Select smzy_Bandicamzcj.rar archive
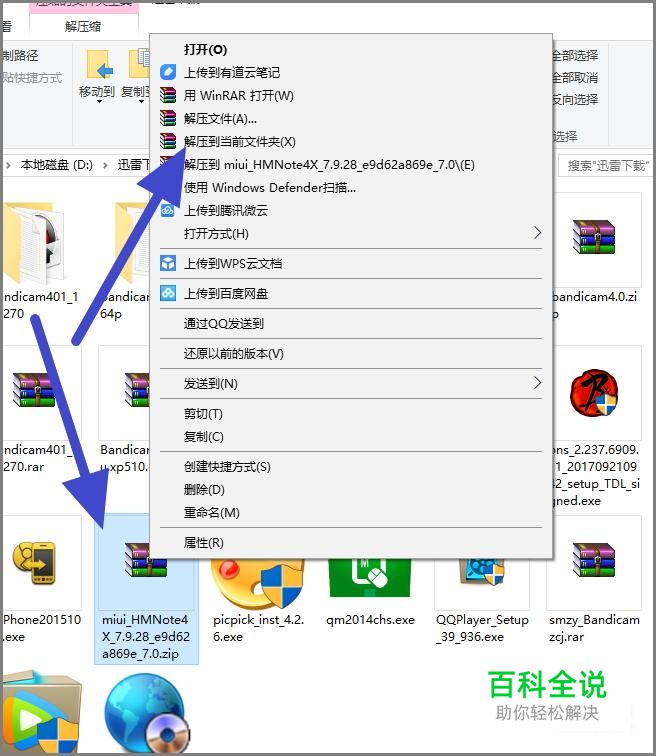The height and width of the screenshot is (756, 656). click(594, 581)
